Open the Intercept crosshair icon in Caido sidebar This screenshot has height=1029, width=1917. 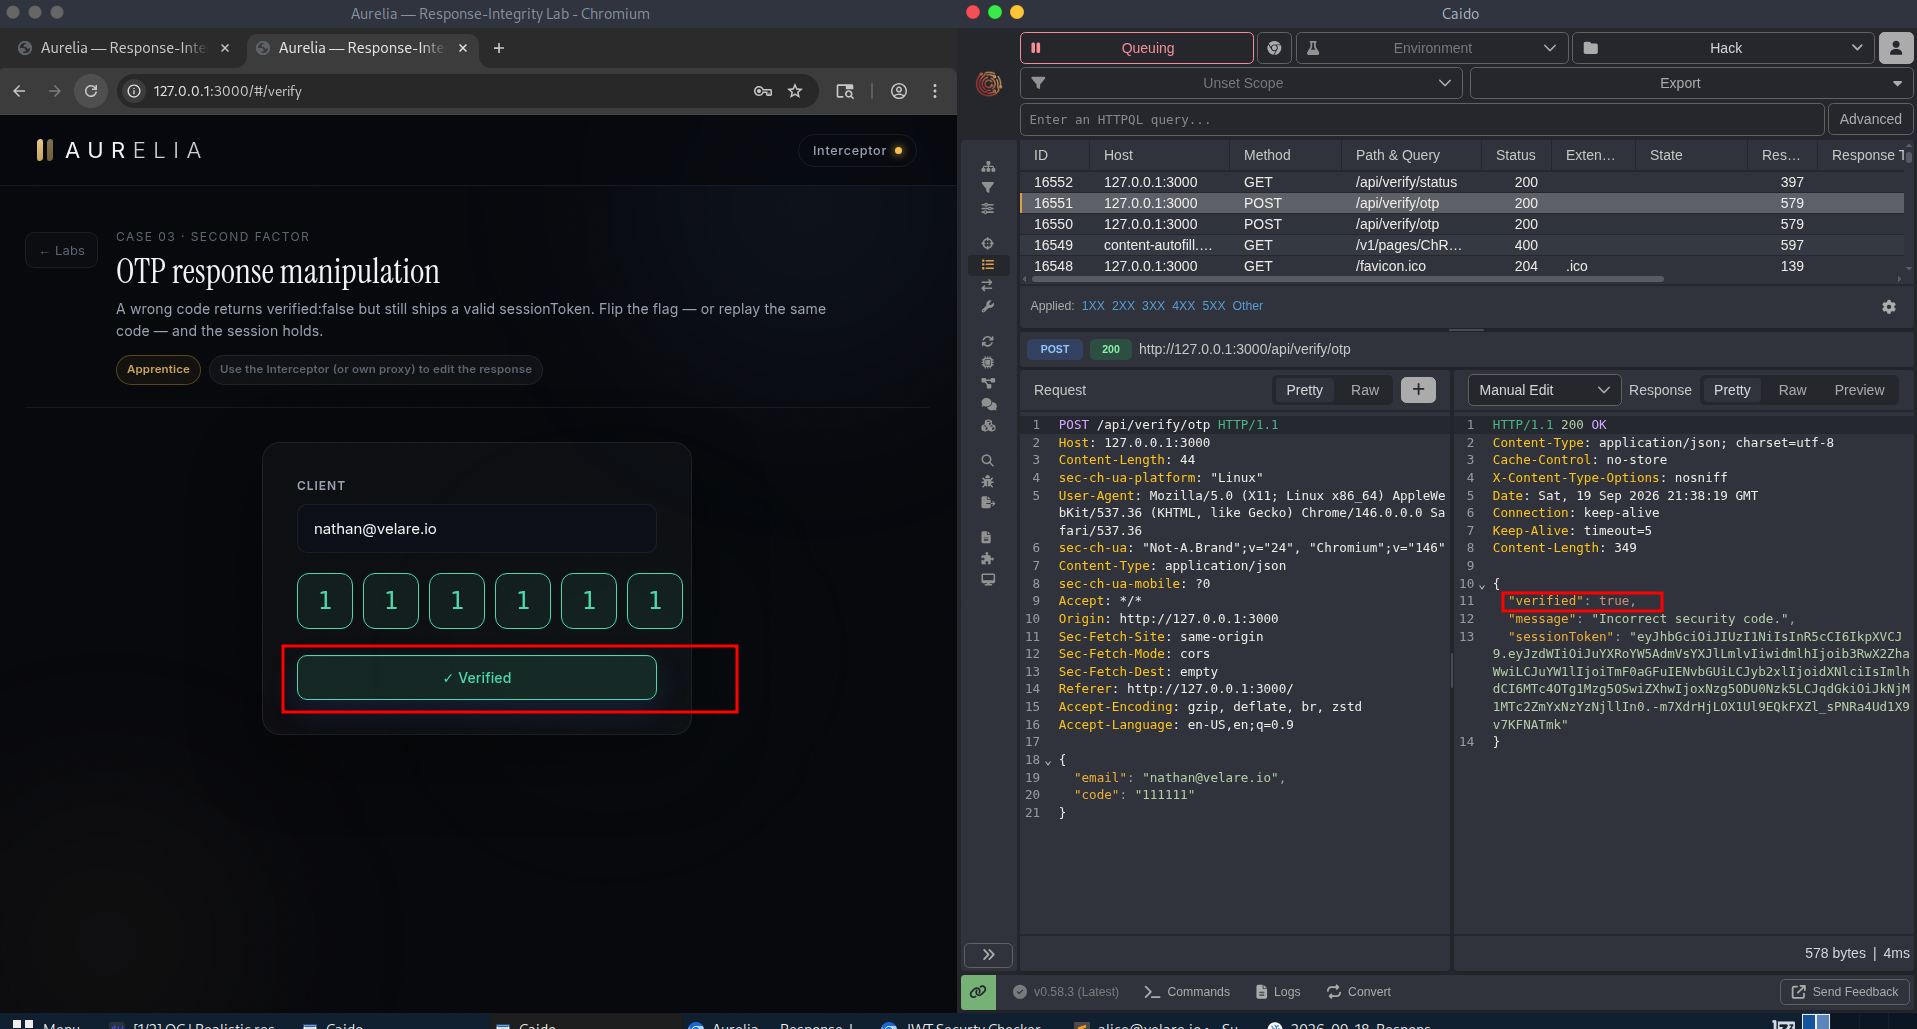[988, 244]
